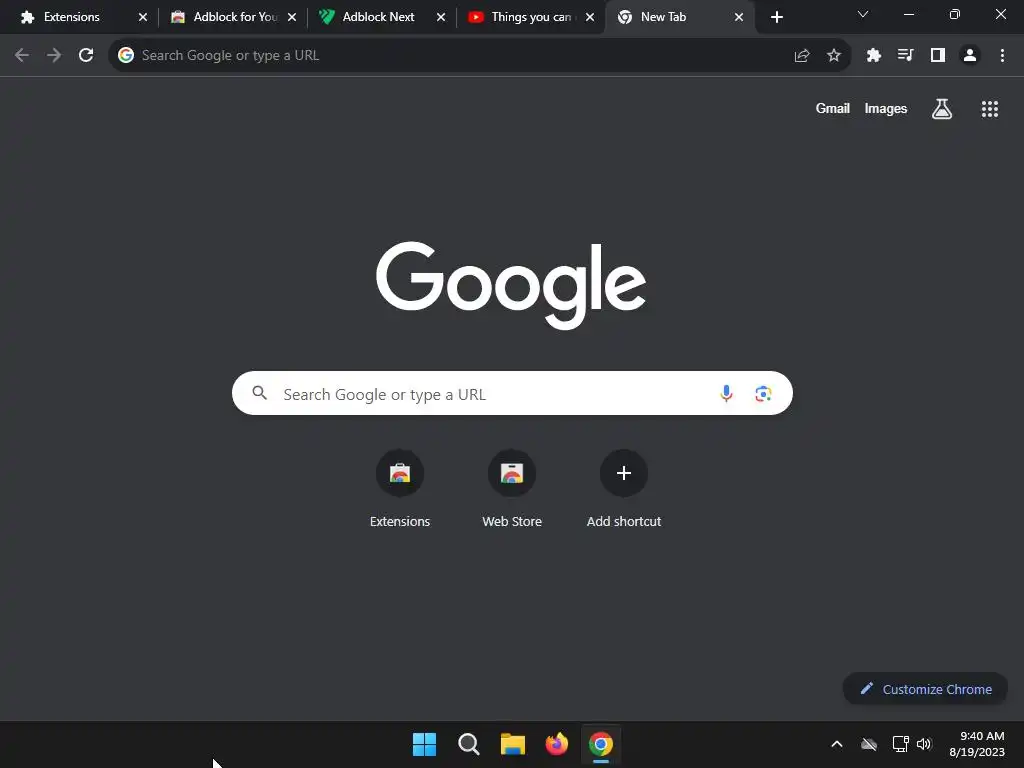Click the magnifier icon in the search box

click(259, 392)
